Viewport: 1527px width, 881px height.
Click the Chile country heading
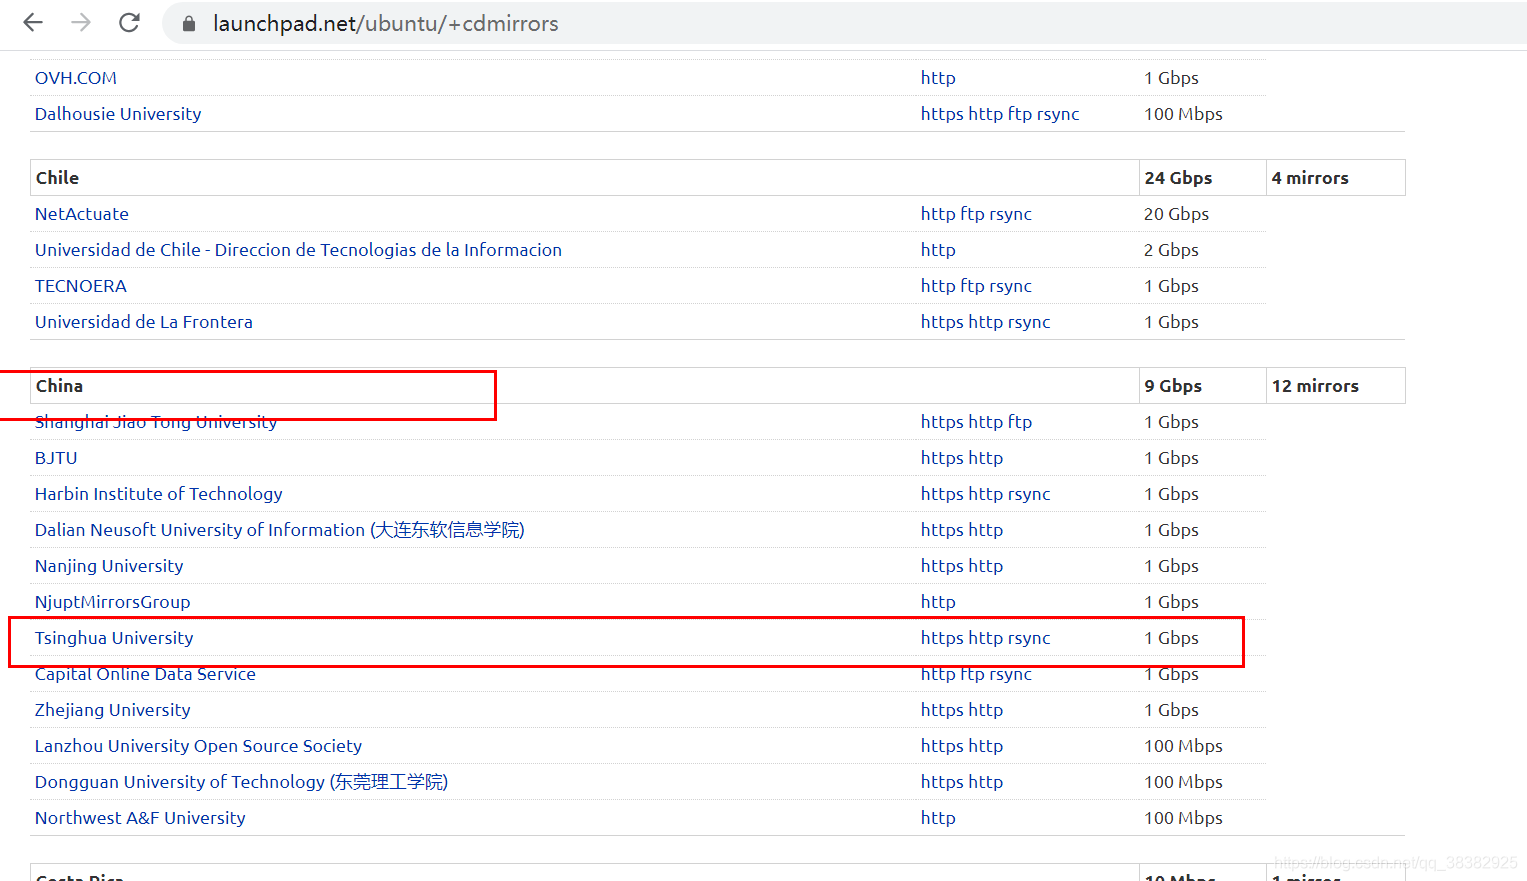(x=57, y=178)
